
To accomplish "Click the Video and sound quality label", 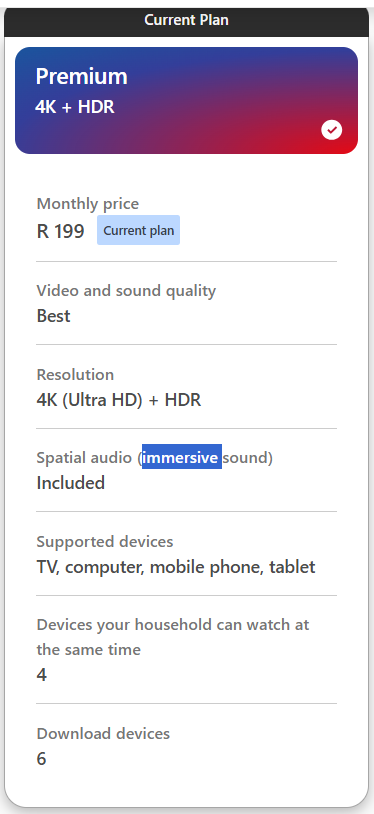I will 126,291.
